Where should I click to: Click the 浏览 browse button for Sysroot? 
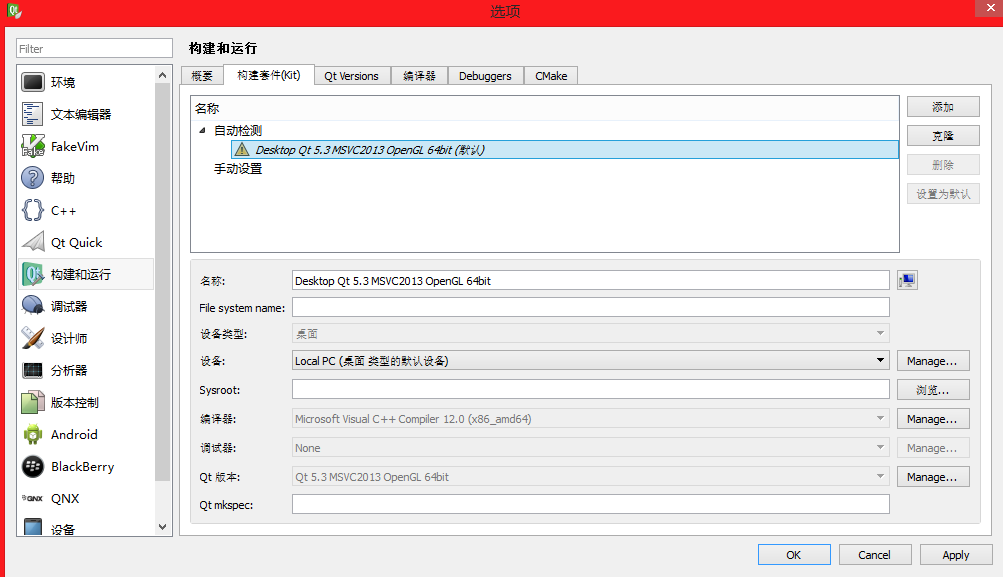coord(933,390)
